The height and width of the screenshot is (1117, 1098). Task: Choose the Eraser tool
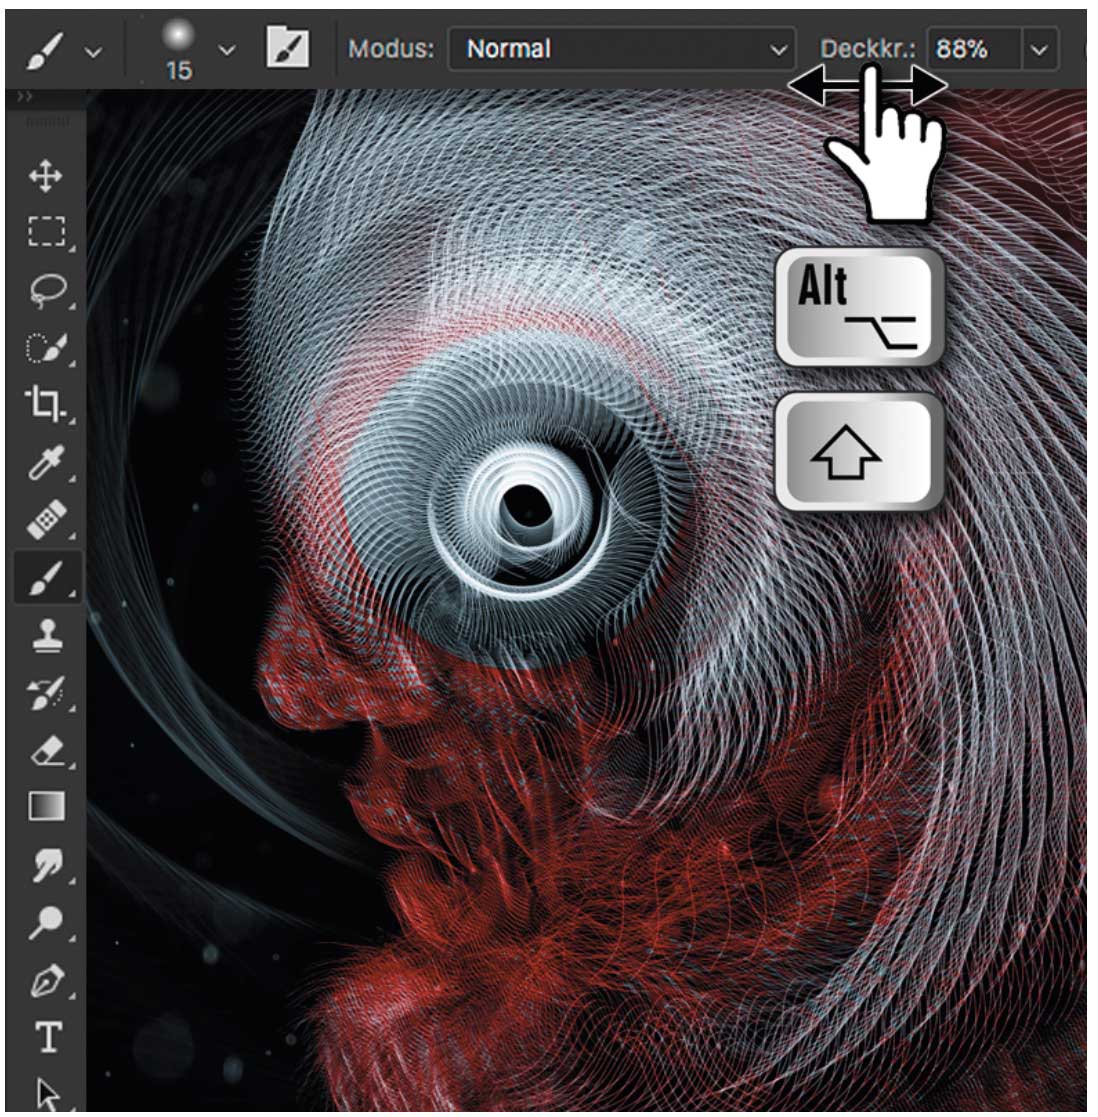coord(48,751)
